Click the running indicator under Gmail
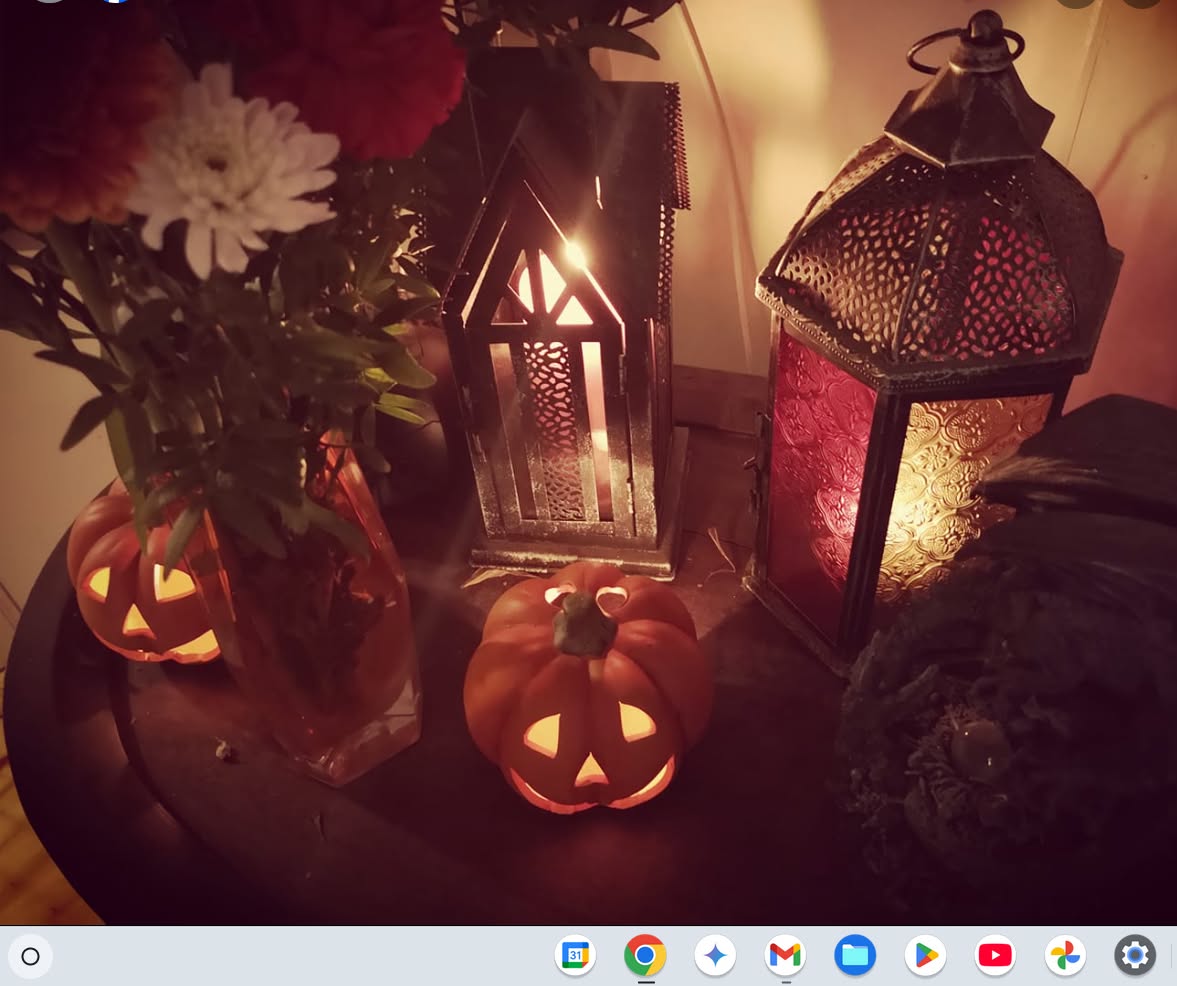 [785, 982]
